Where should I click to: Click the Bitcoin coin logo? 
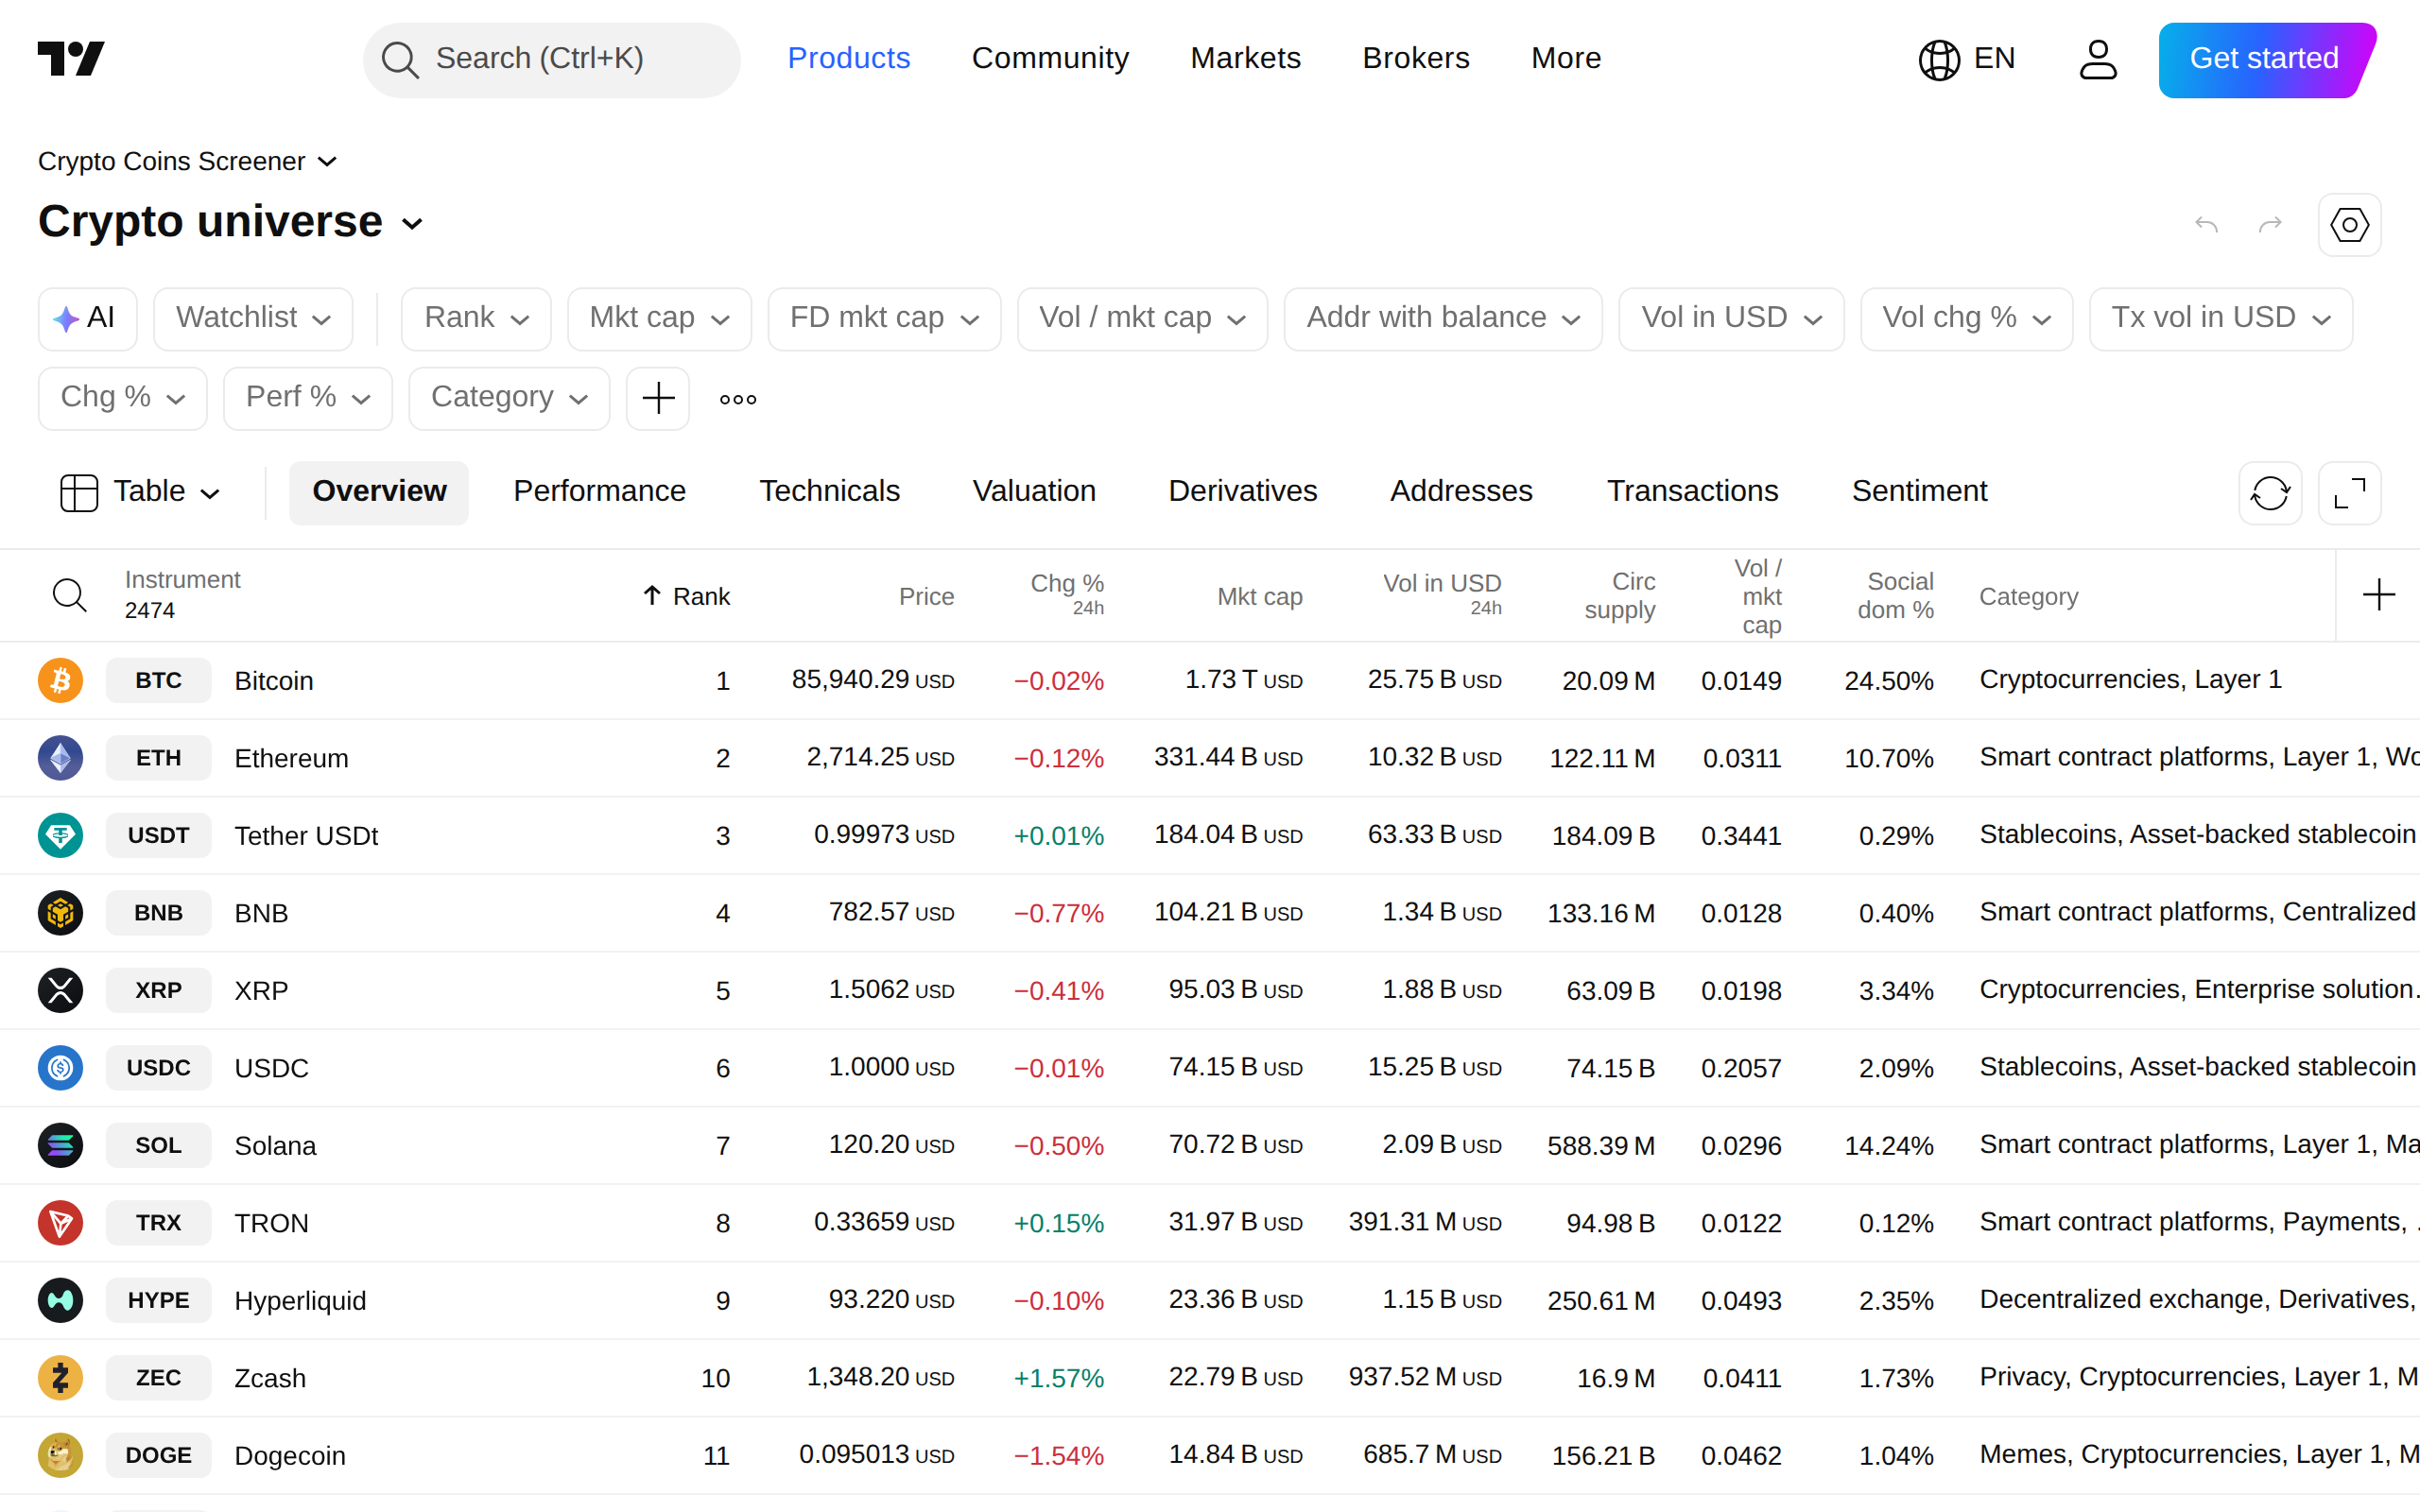[60, 680]
